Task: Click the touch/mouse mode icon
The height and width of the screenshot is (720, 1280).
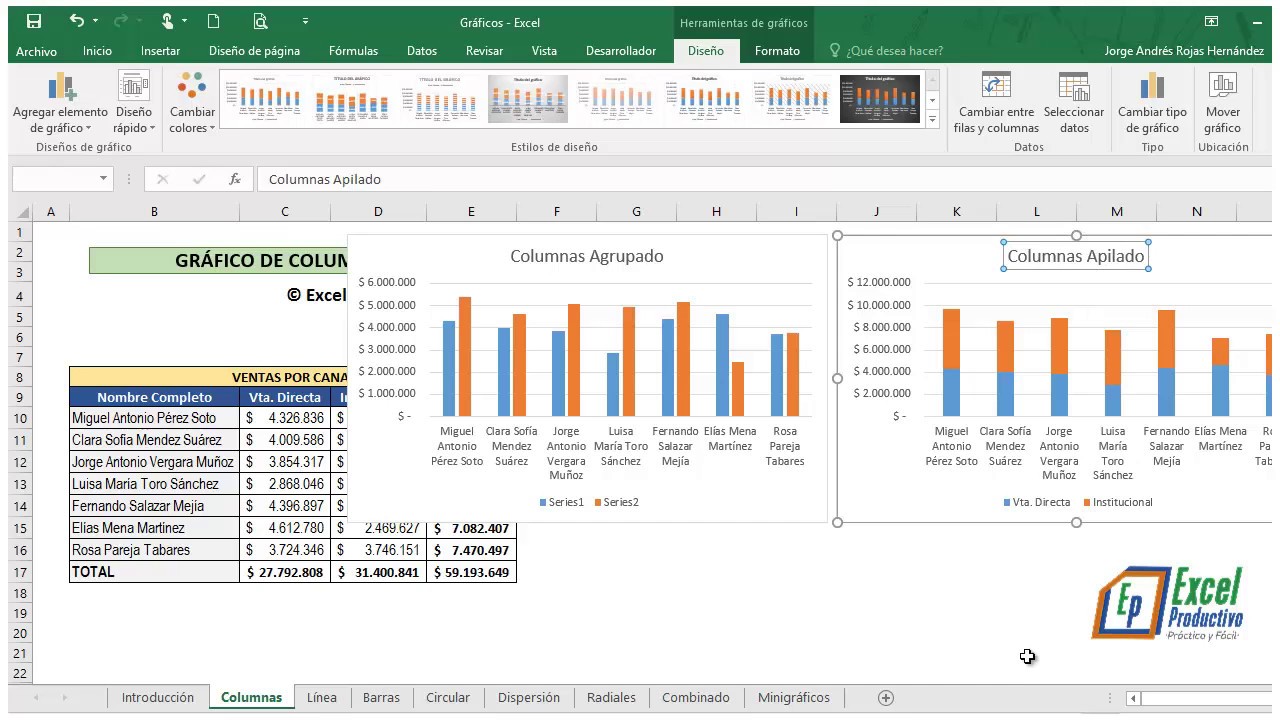Action: point(168,21)
